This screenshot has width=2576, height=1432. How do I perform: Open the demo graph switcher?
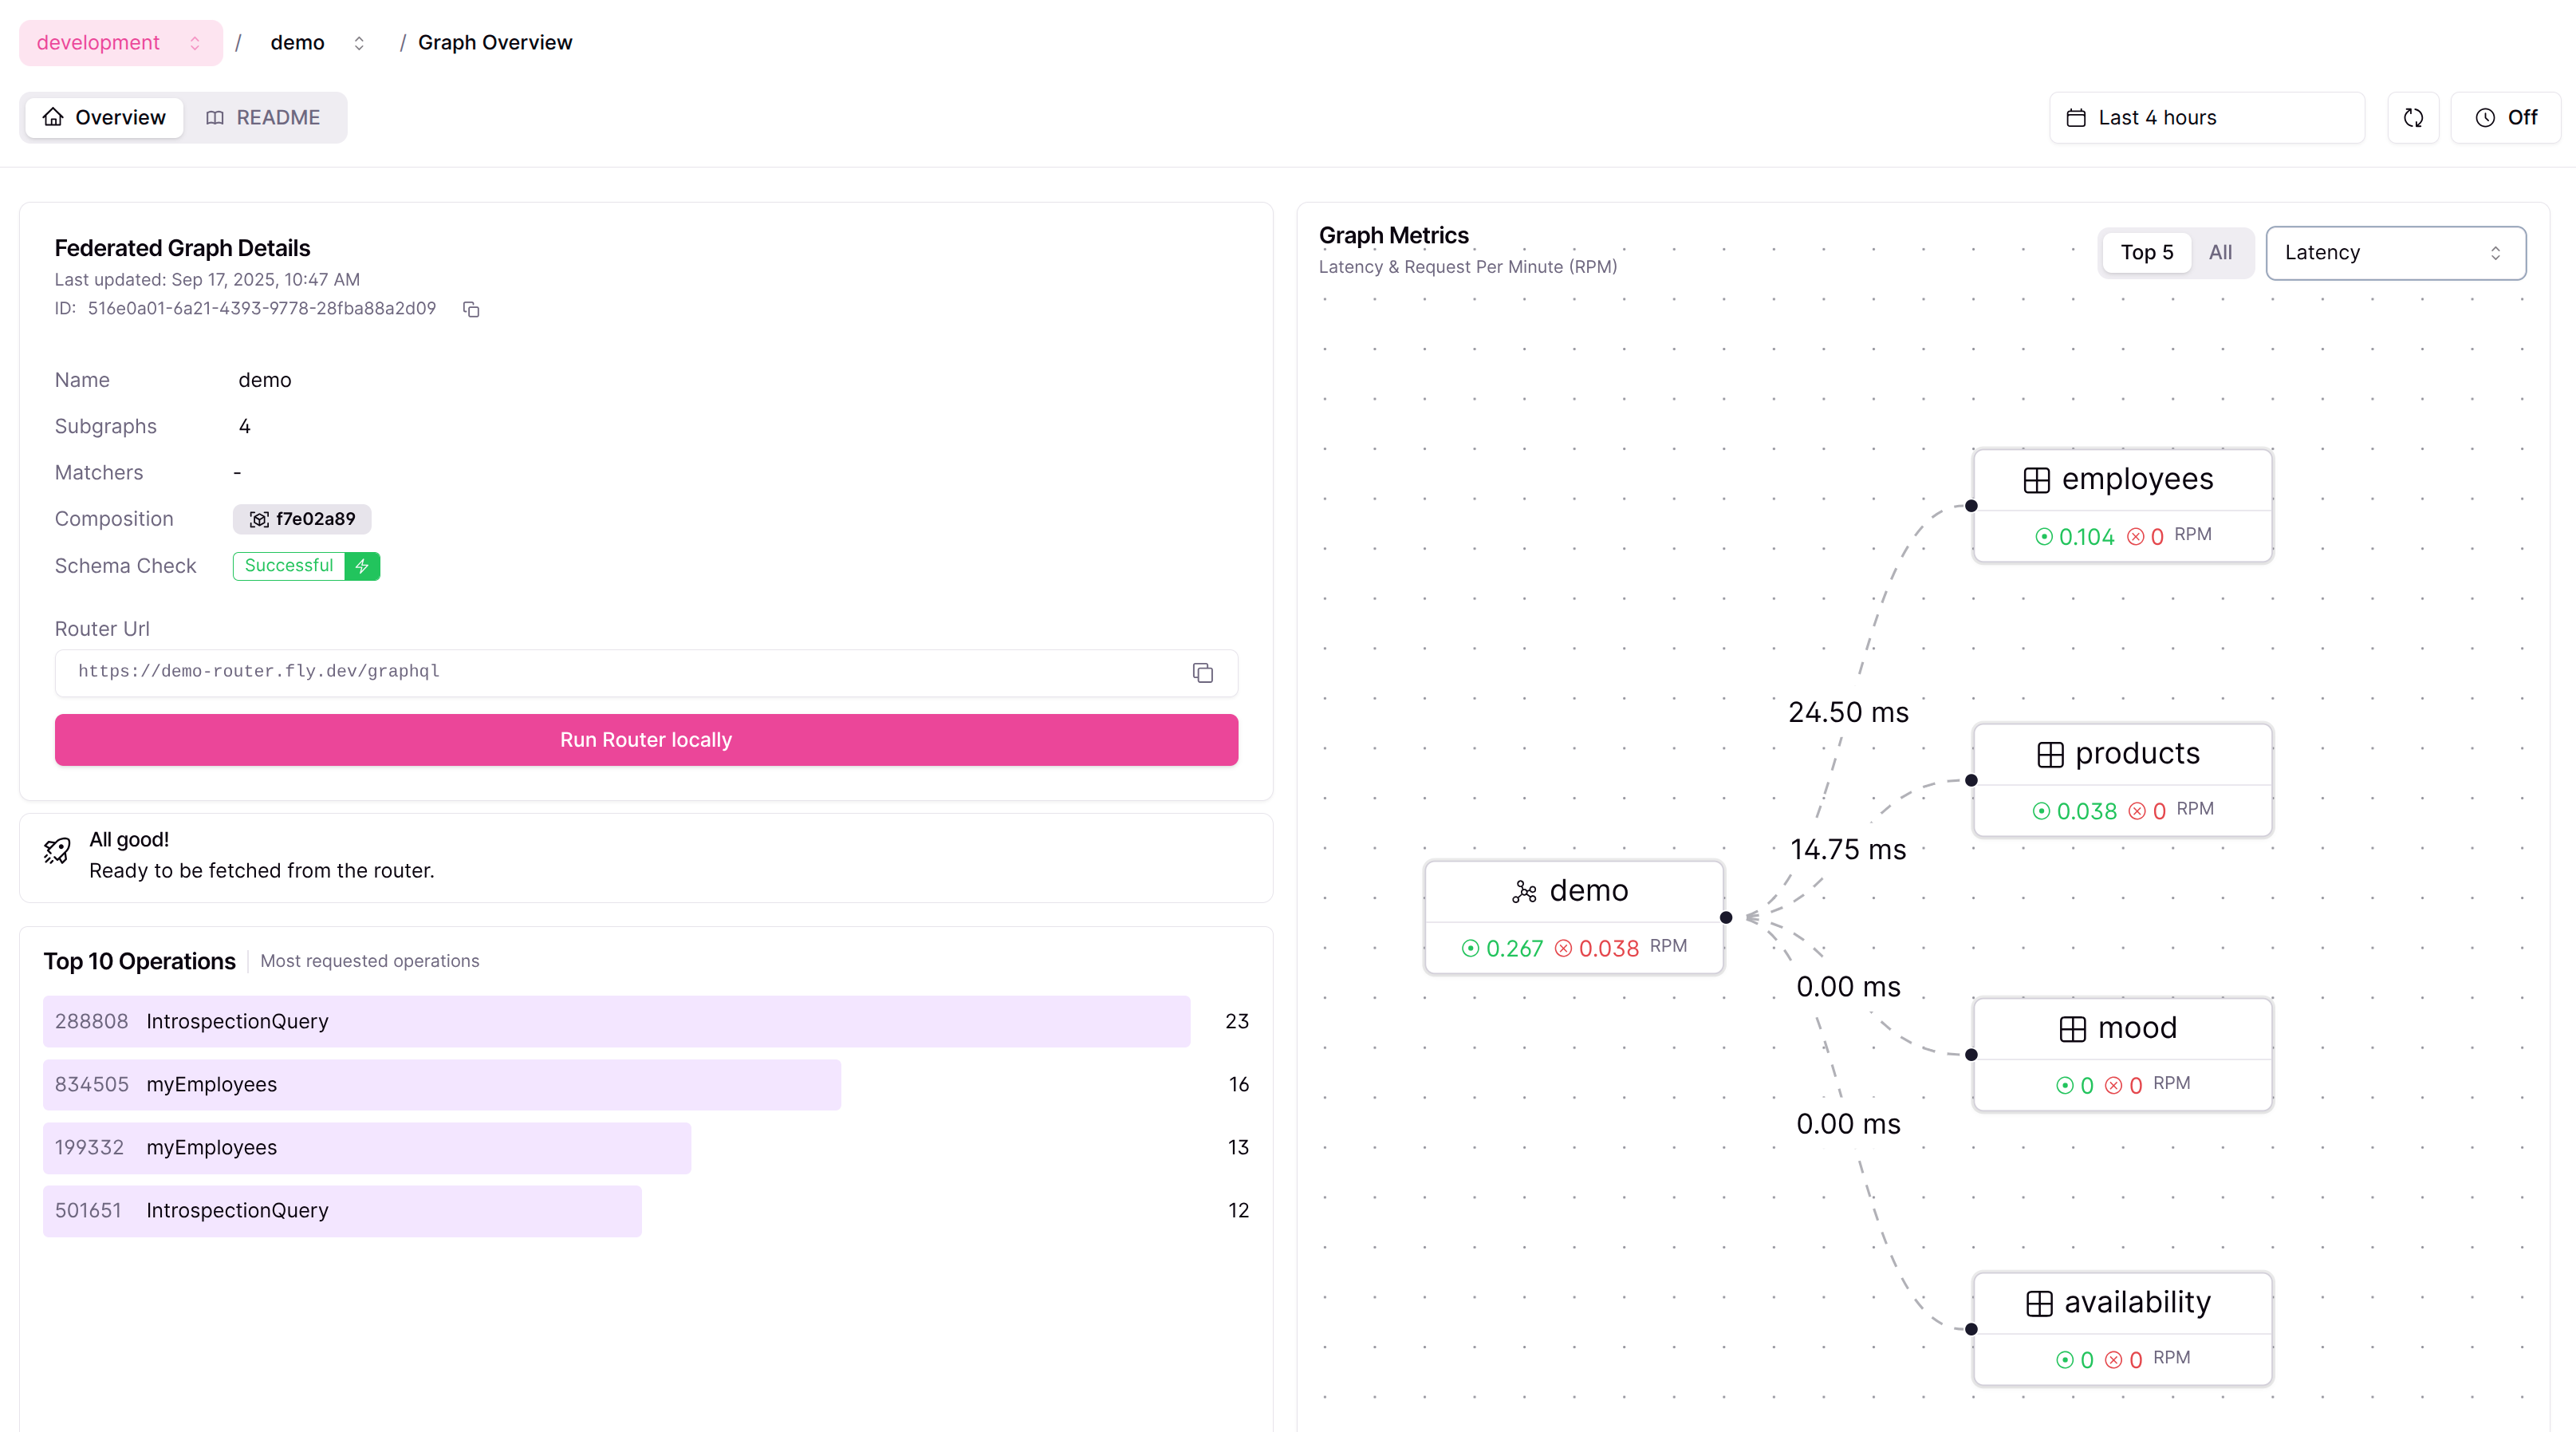click(316, 43)
